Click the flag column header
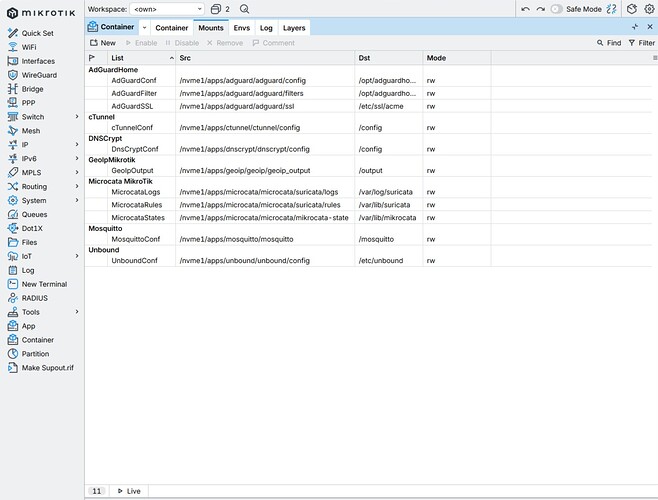Viewport: 658px width, 500px height. coord(96,58)
